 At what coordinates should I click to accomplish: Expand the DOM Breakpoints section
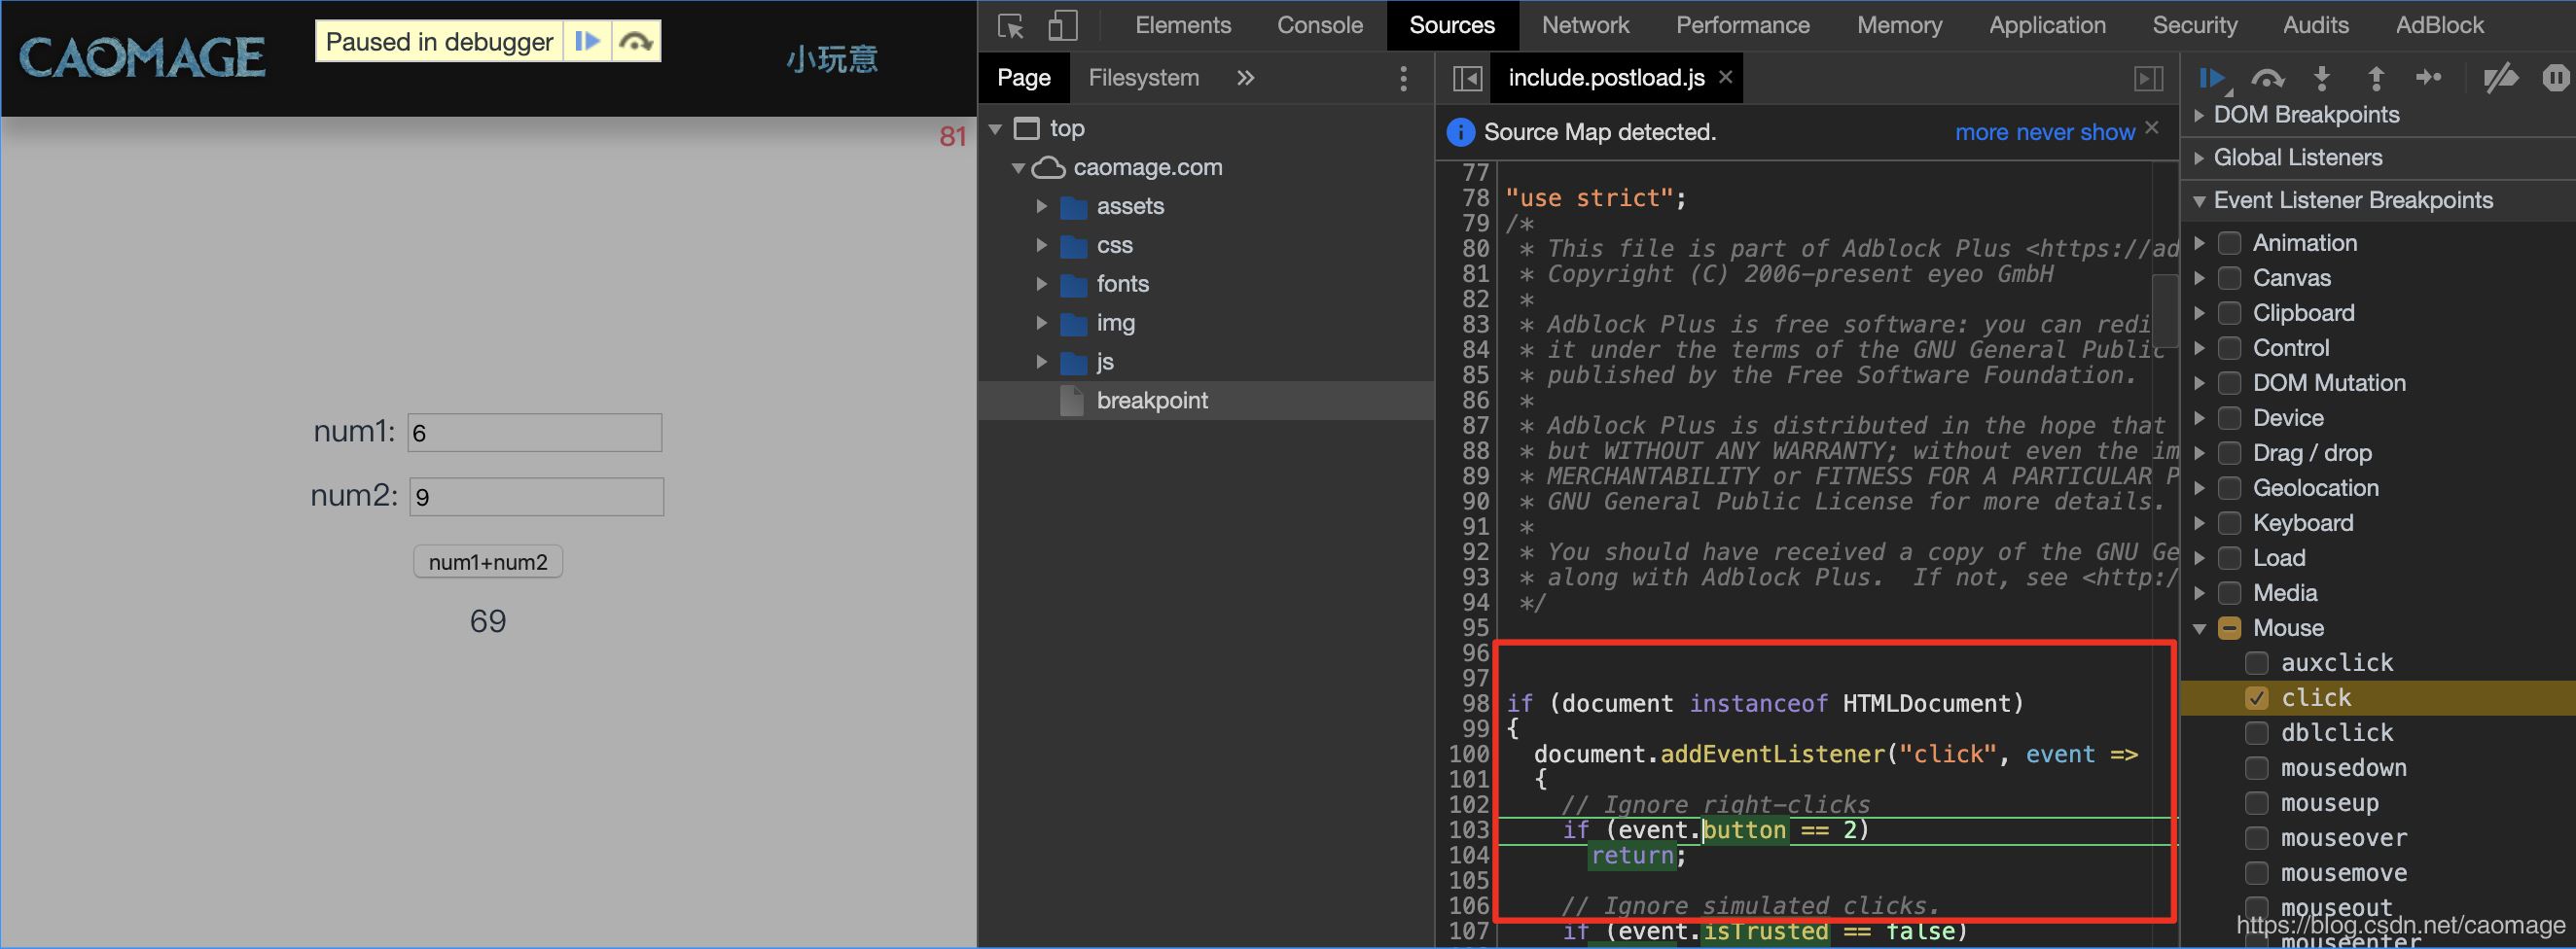(2200, 114)
